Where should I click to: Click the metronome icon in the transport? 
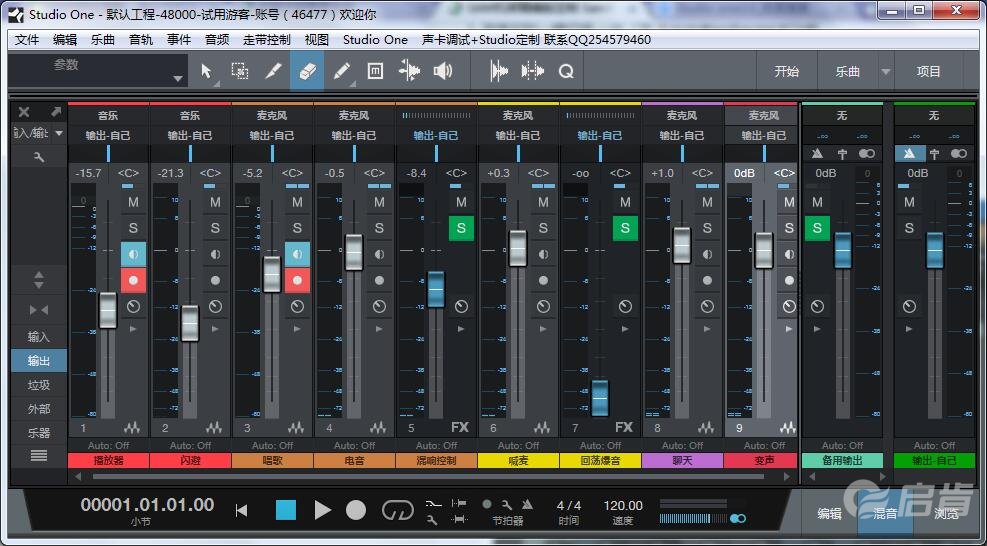[x=527, y=504]
